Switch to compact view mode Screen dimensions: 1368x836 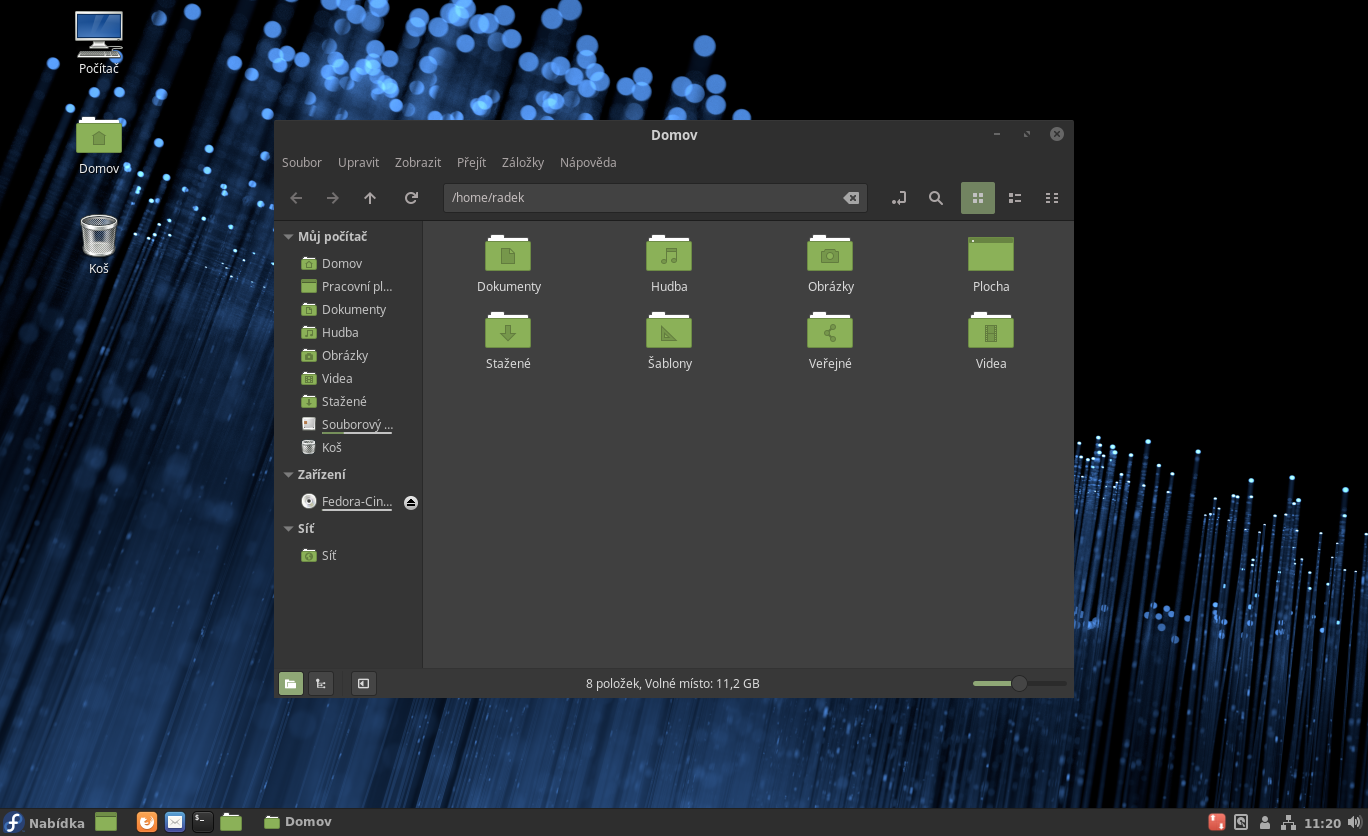click(1052, 198)
